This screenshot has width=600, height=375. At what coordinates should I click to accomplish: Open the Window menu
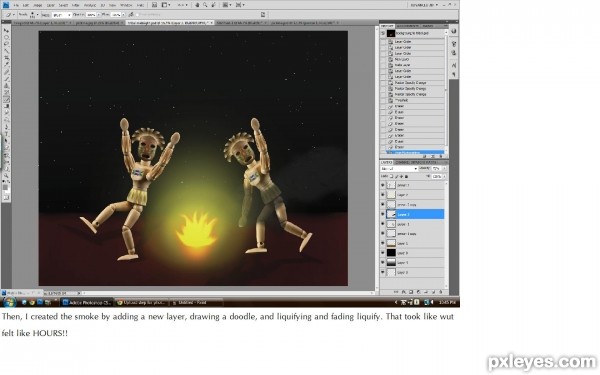(126, 5)
